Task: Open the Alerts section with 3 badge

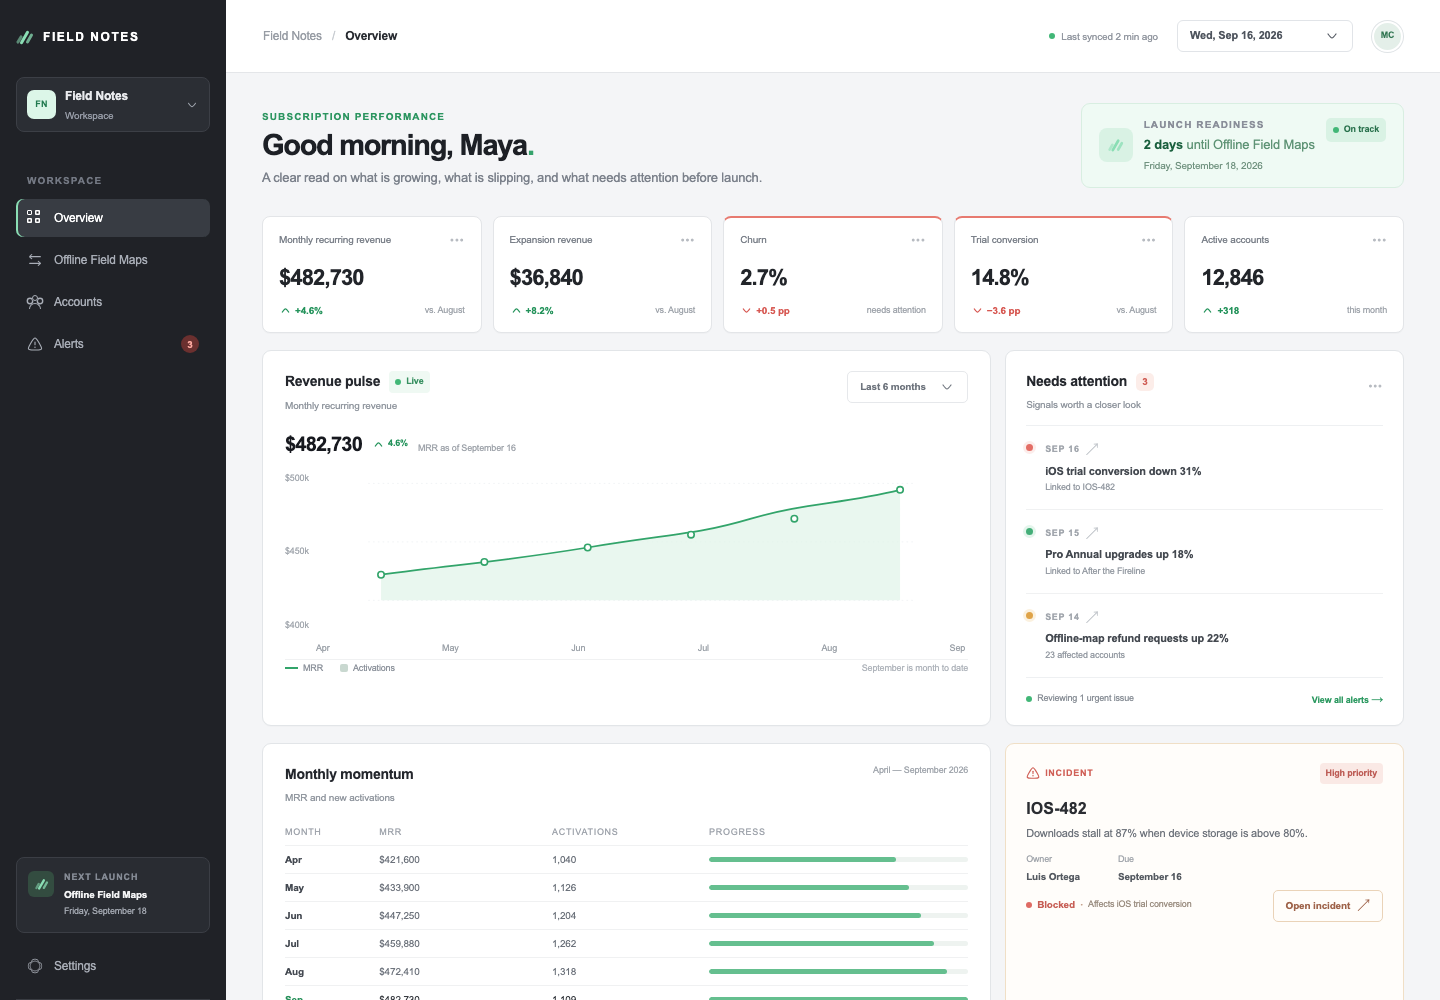Action: point(113,344)
